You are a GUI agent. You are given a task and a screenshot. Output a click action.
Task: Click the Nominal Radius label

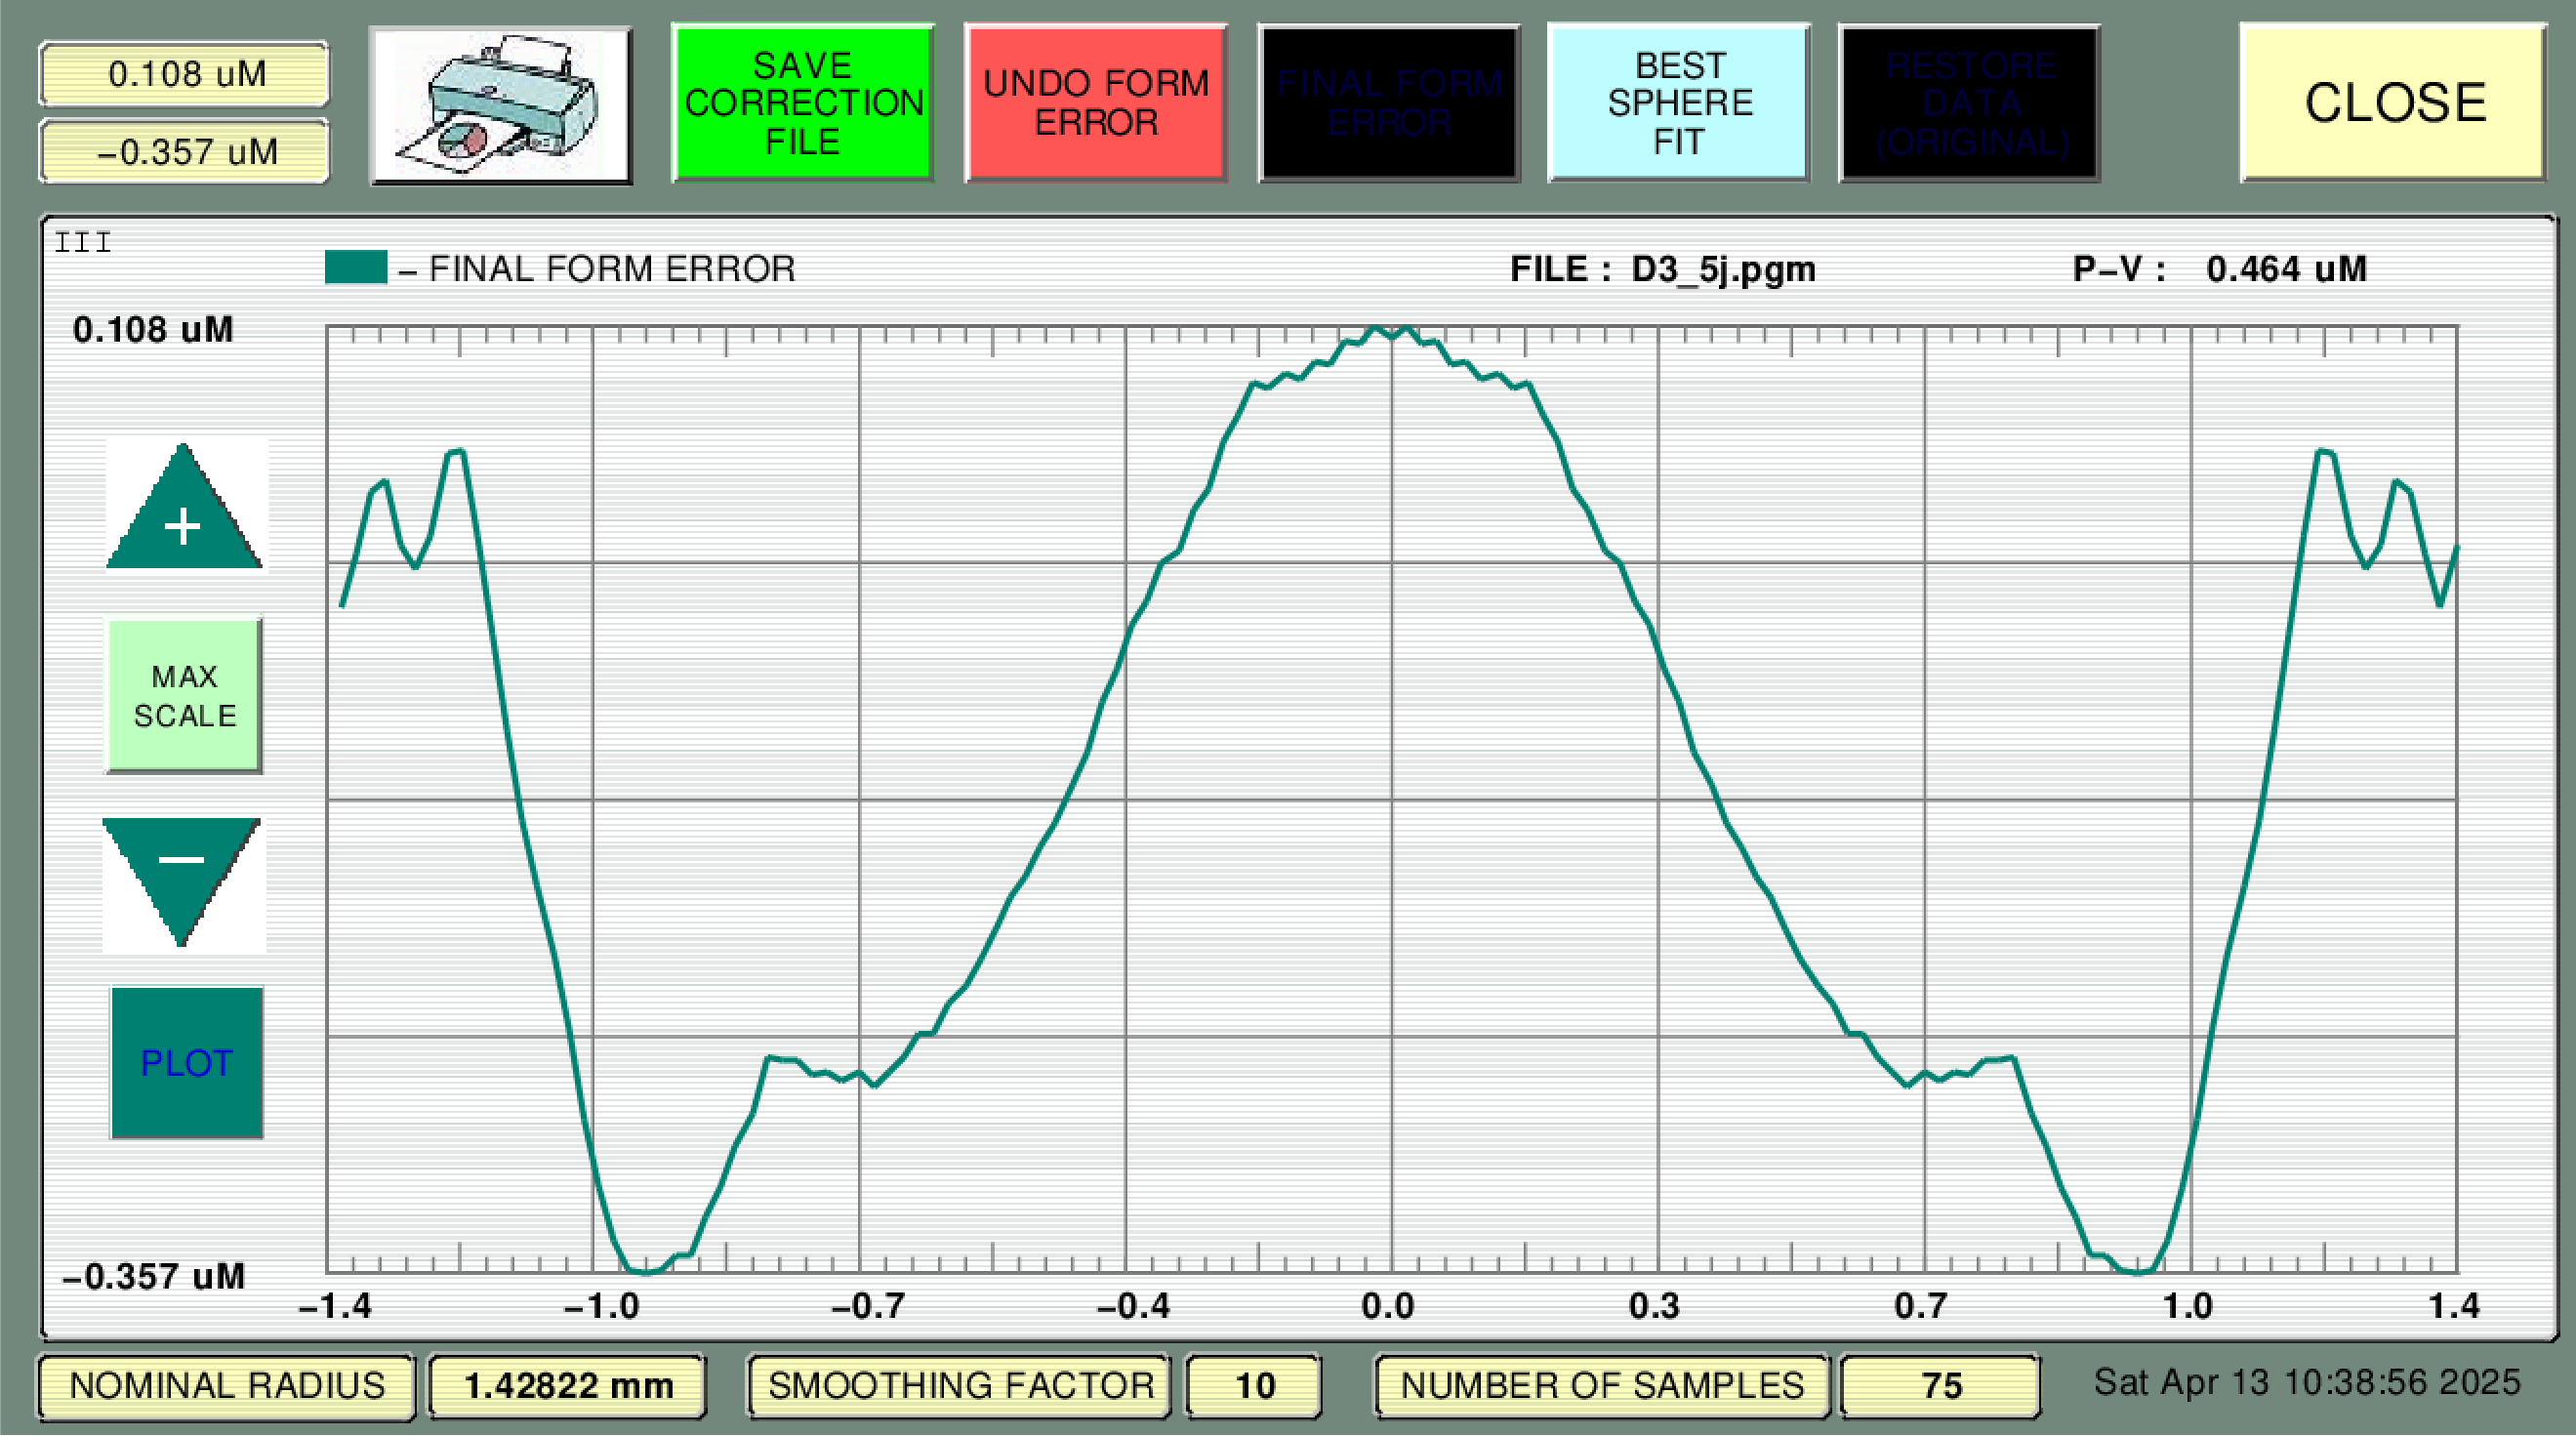tap(227, 1386)
